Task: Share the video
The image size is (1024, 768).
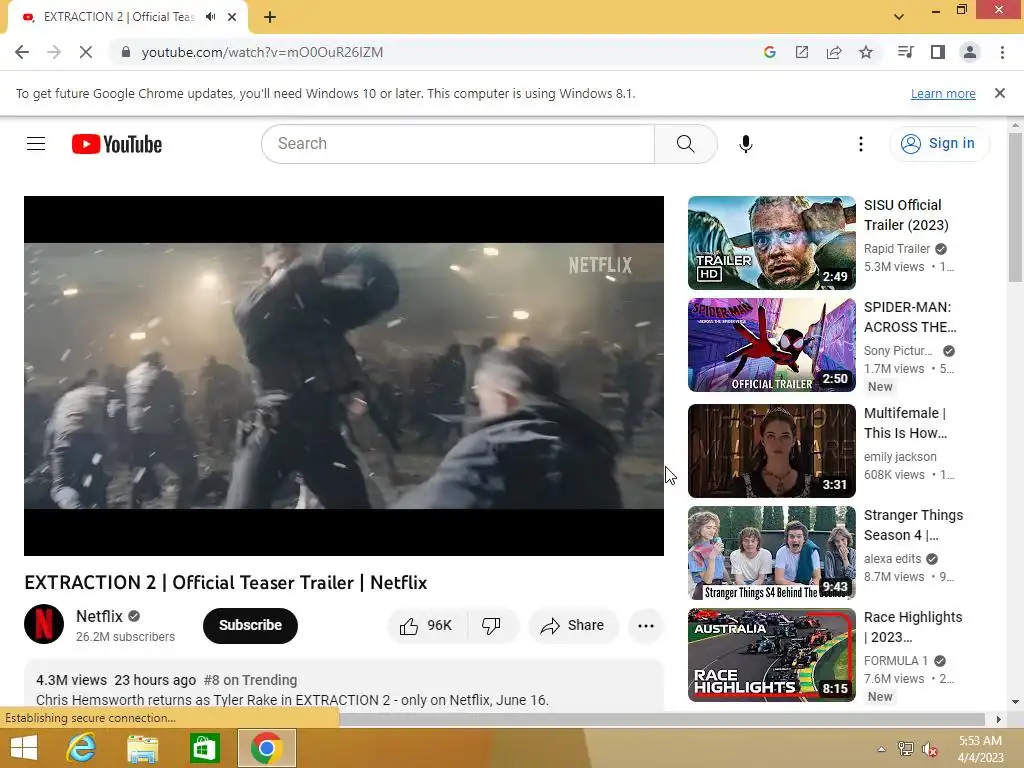Action: click(572, 626)
